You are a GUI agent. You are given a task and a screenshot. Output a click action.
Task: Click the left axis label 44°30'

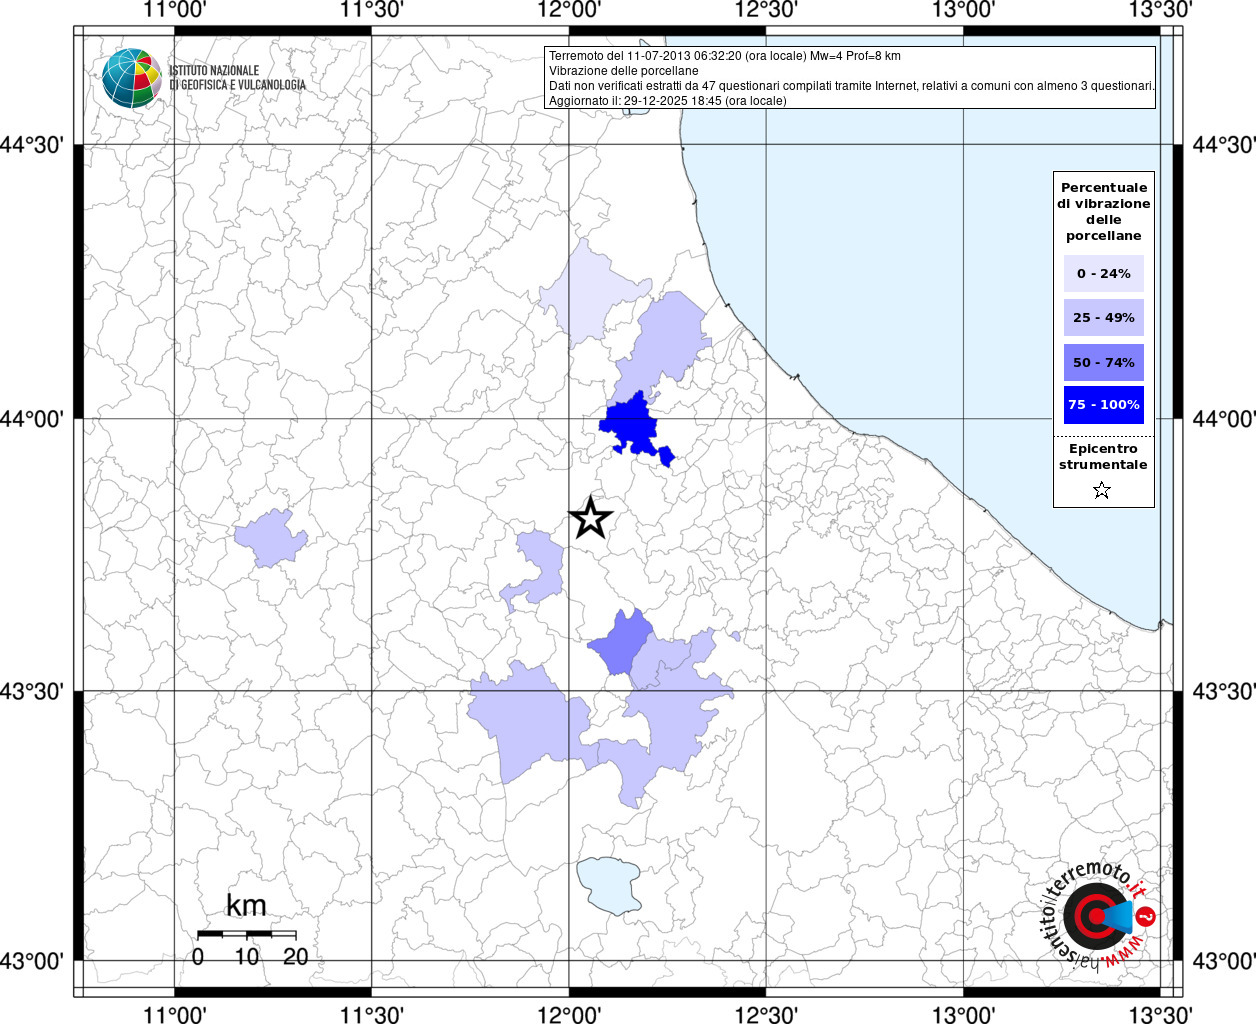pos(32,146)
